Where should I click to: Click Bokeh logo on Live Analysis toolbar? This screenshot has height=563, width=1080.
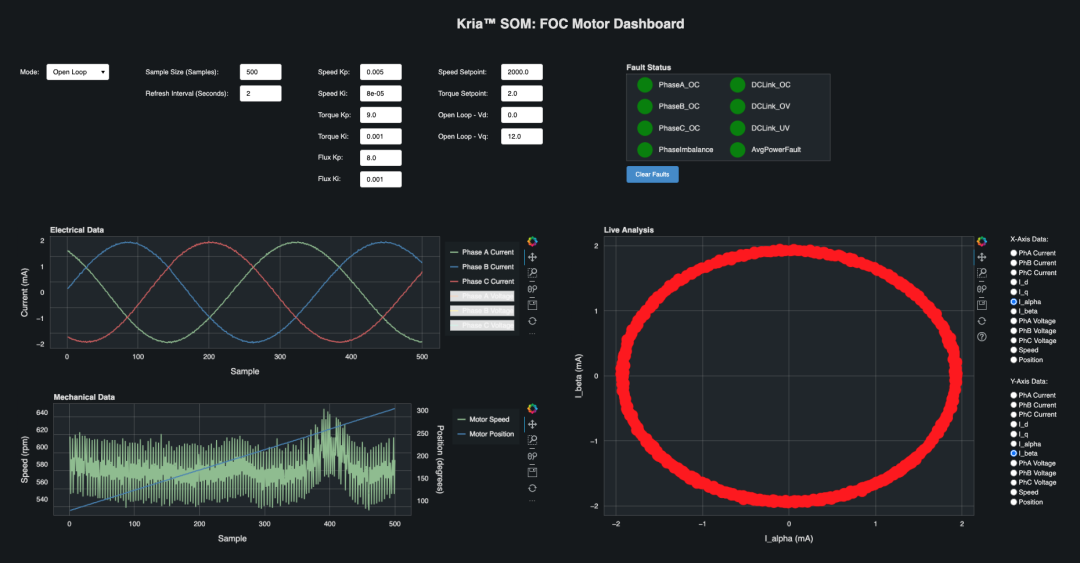click(x=982, y=241)
